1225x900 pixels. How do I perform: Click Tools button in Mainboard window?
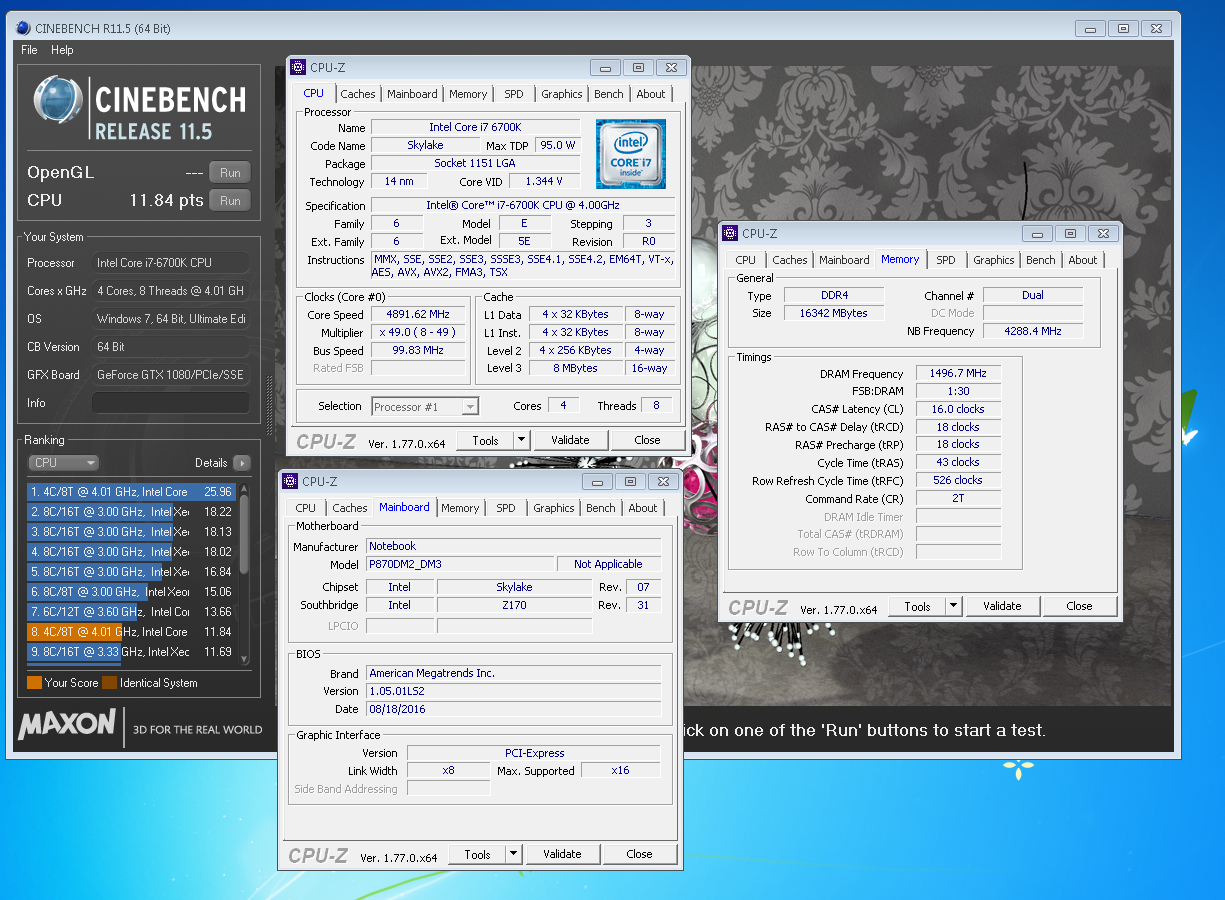click(x=477, y=854)
